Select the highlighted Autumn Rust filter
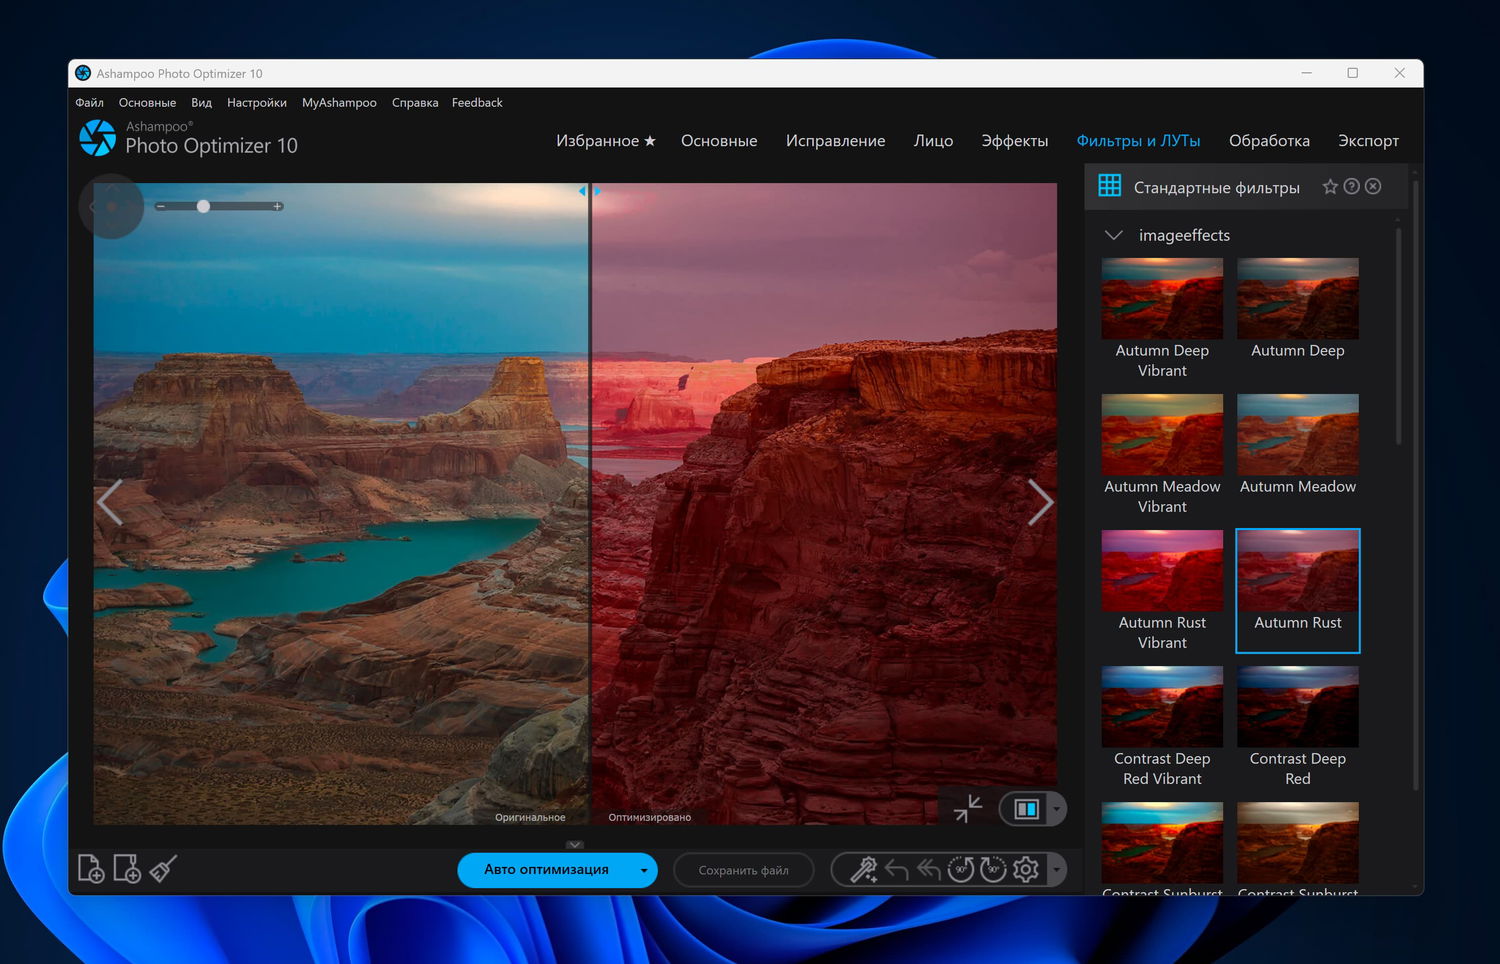1500x964 pixels. coord(1298,591)
